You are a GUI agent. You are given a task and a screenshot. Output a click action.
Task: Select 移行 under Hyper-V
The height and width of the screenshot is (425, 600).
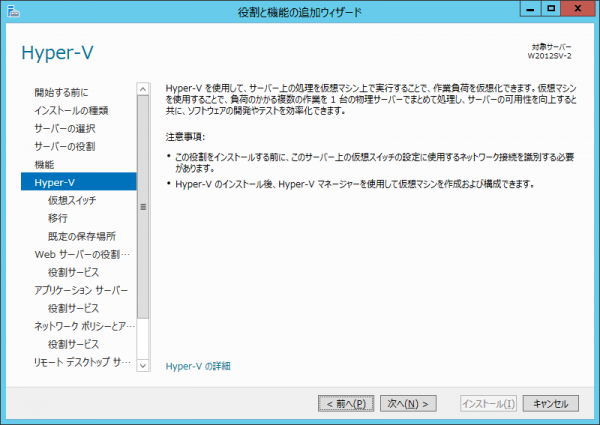58,218
